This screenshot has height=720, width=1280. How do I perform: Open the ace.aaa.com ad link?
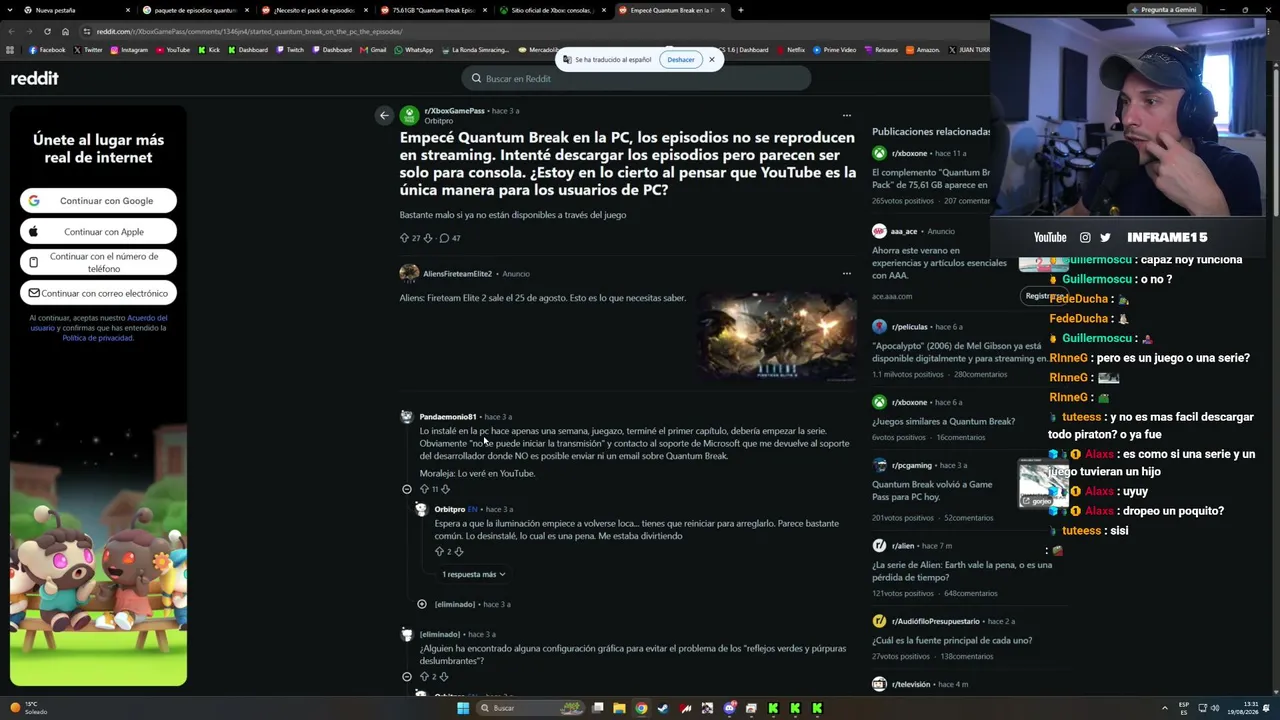pyautogui.click(x=892, y=296)
